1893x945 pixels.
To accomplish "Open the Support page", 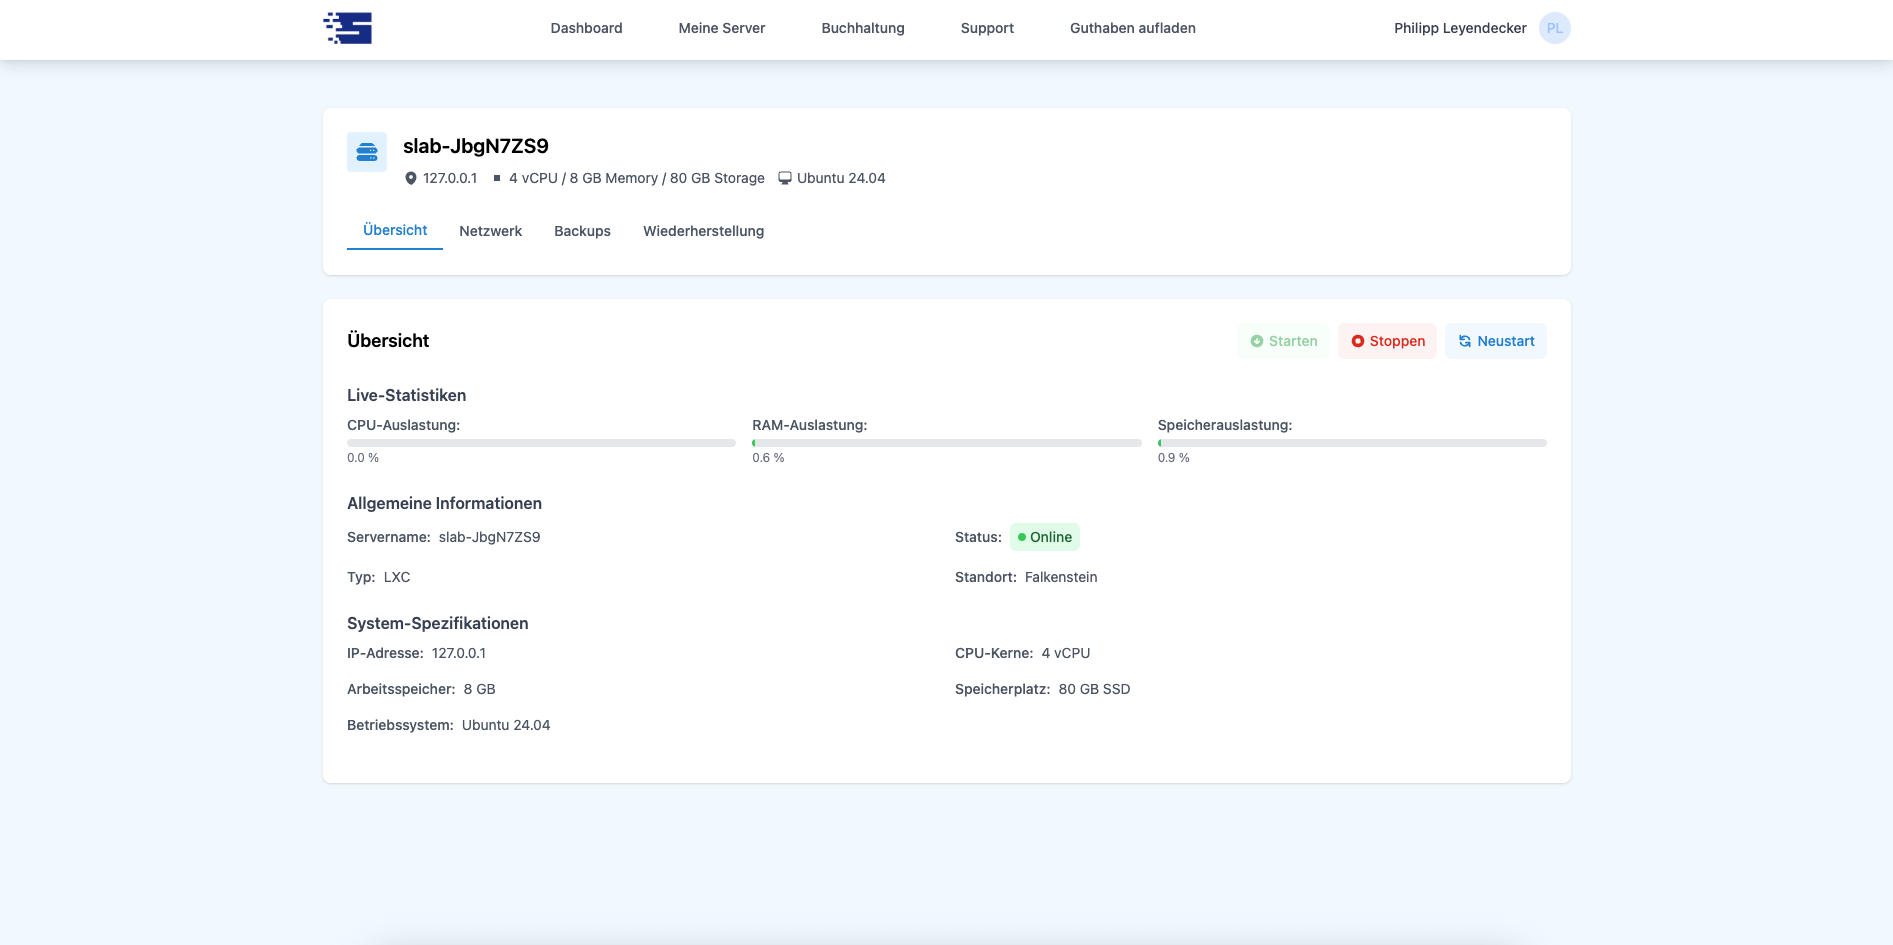I will tap(987, 28).
